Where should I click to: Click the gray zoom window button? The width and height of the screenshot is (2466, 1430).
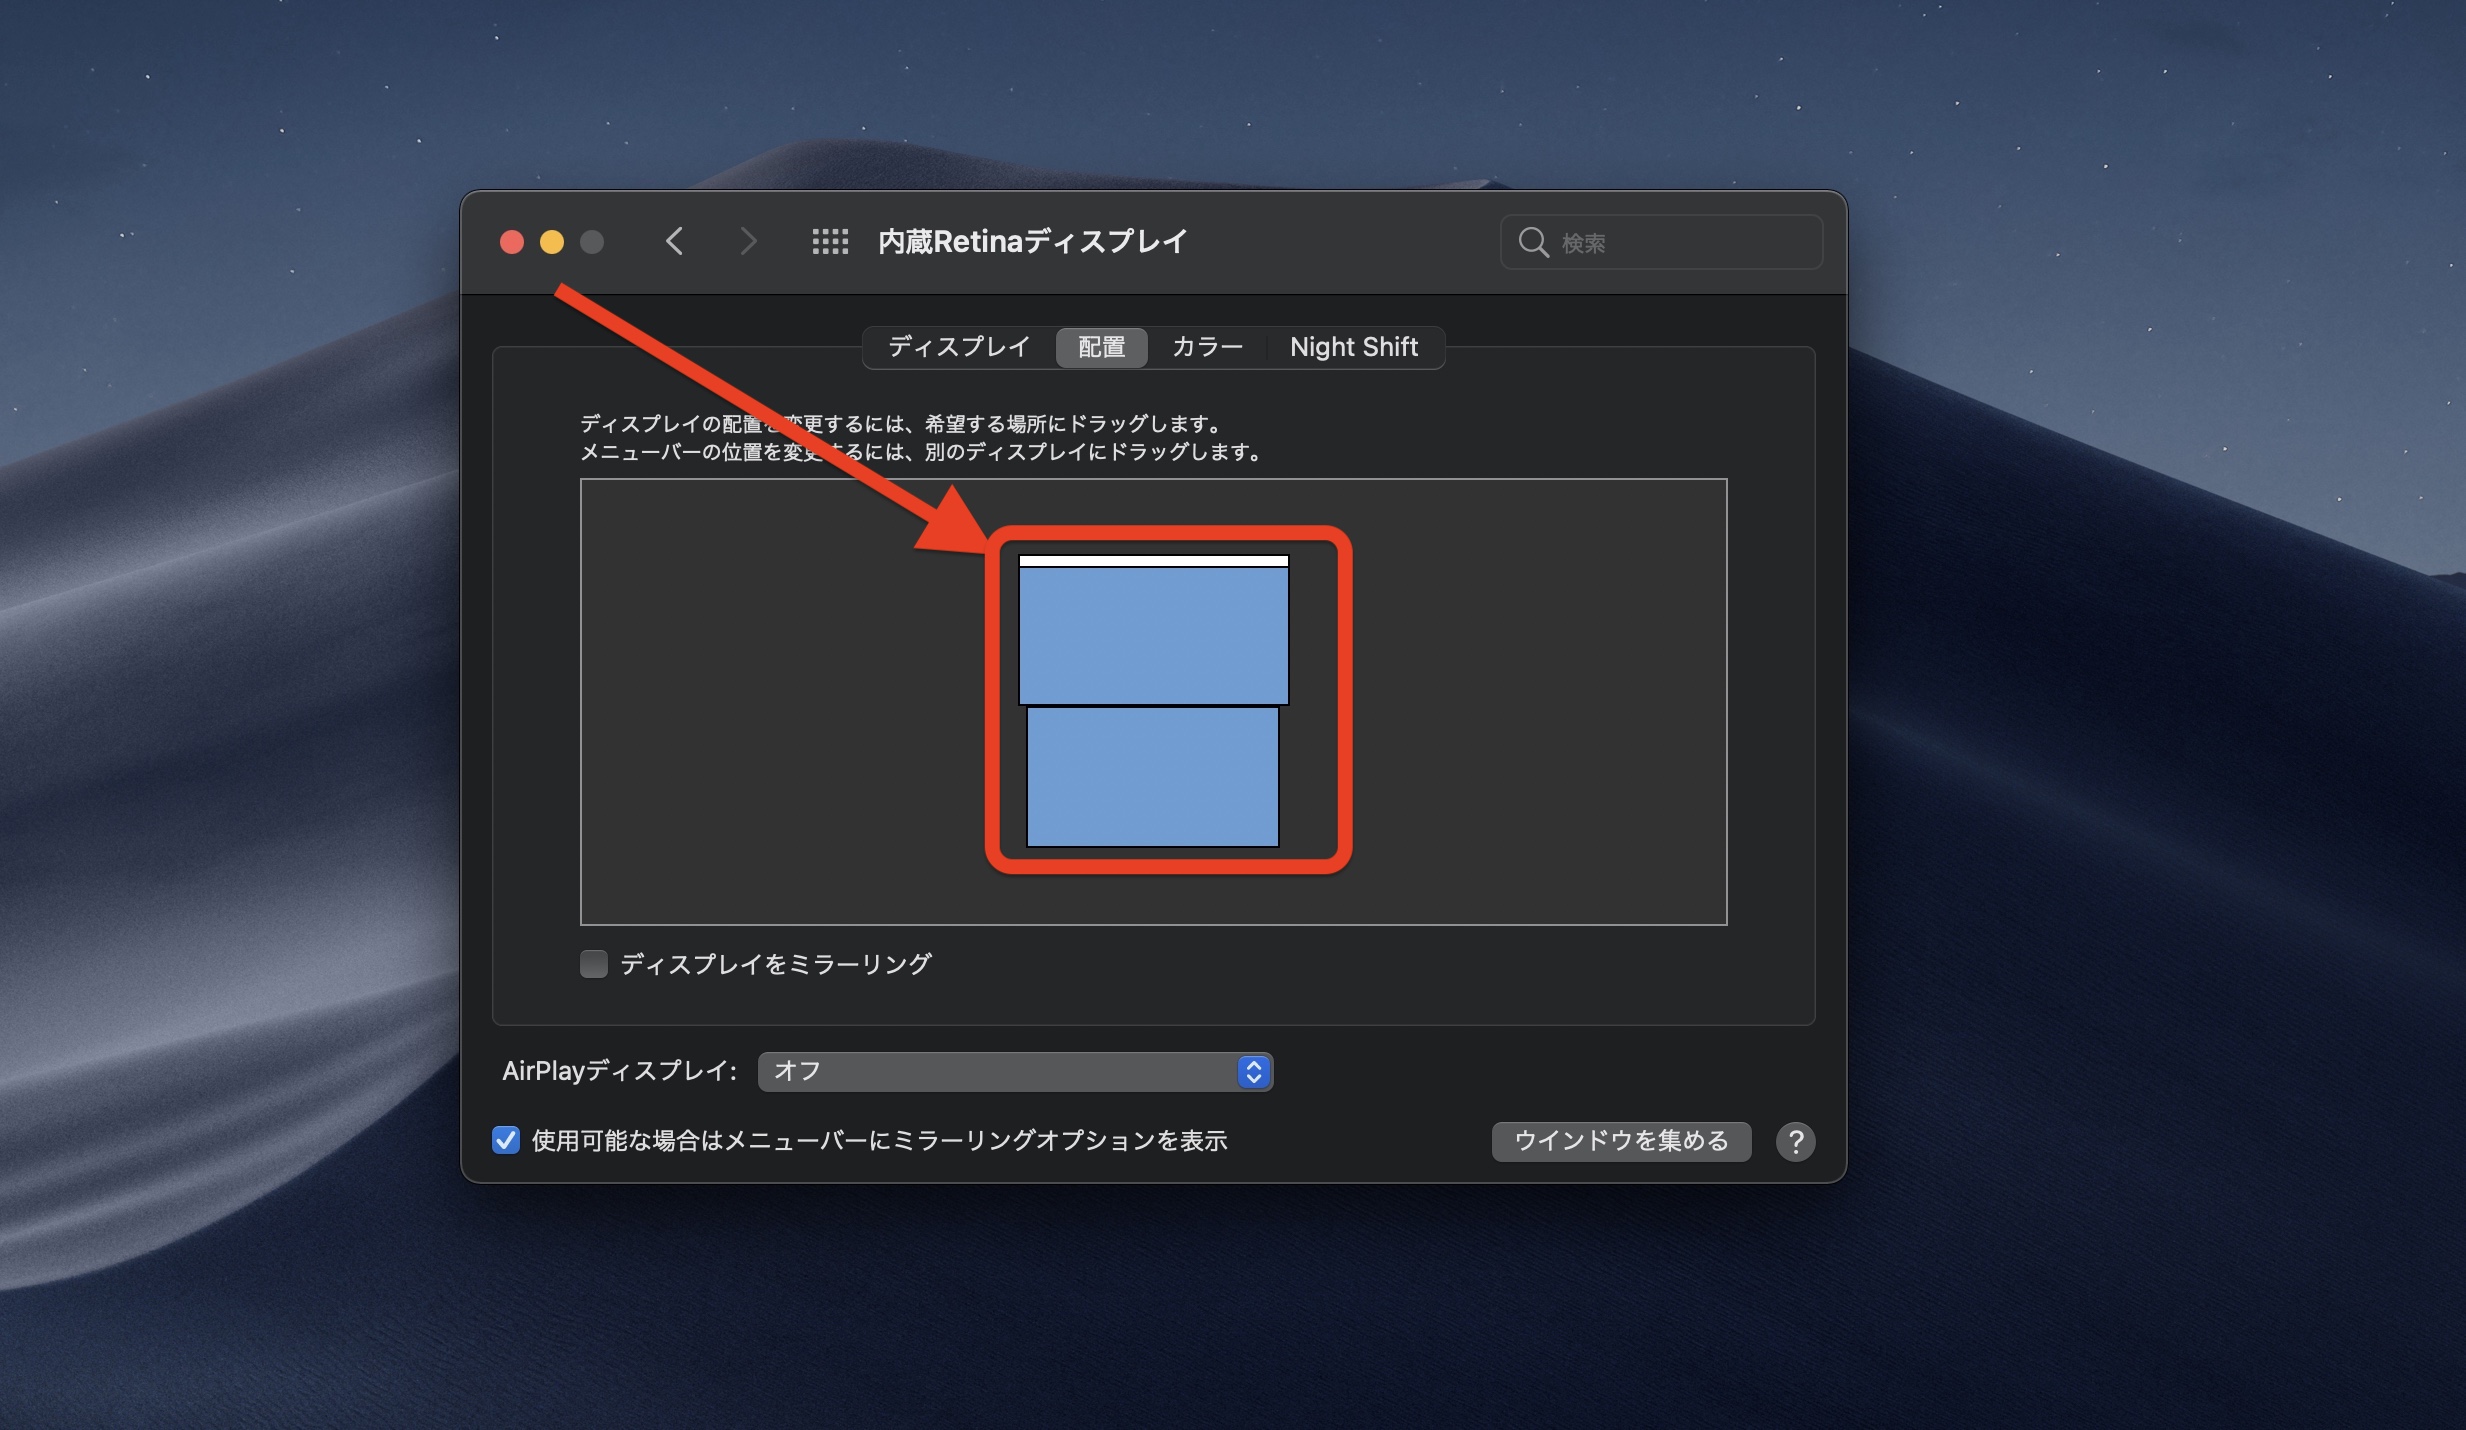[592, 242]
